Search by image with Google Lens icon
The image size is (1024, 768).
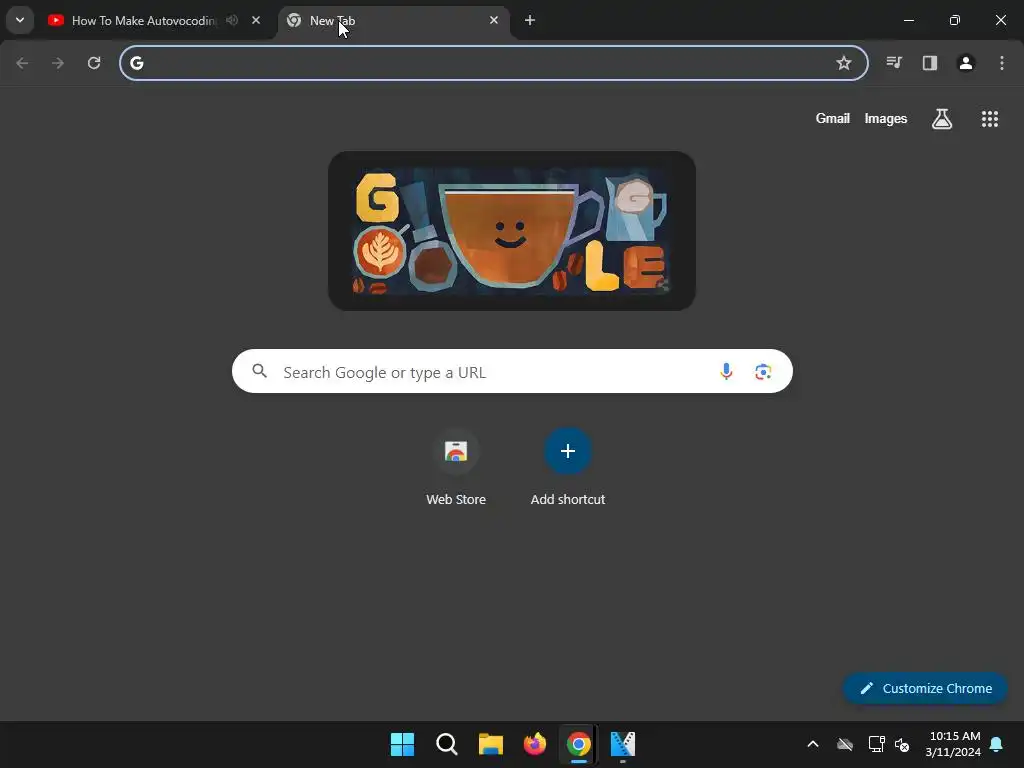click(763, 372)
